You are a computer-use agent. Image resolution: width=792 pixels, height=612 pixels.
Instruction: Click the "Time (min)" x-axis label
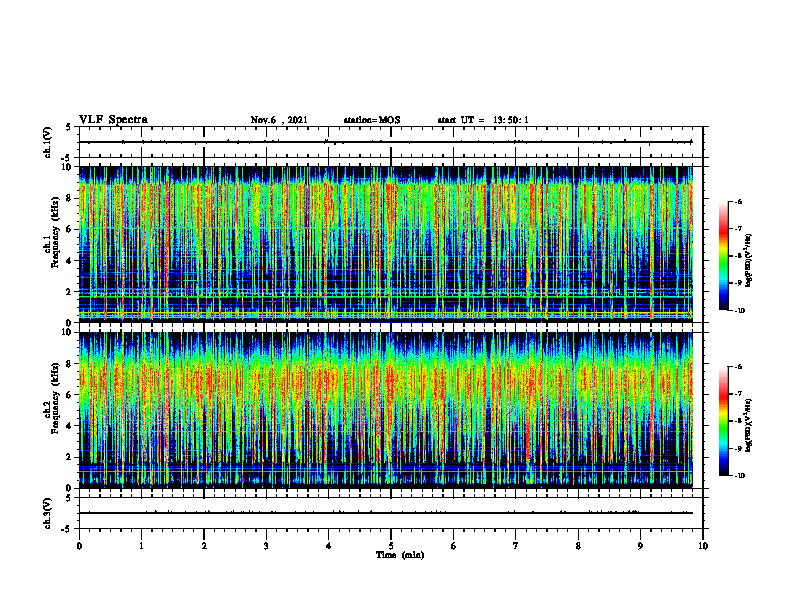(x=400, y=555)
